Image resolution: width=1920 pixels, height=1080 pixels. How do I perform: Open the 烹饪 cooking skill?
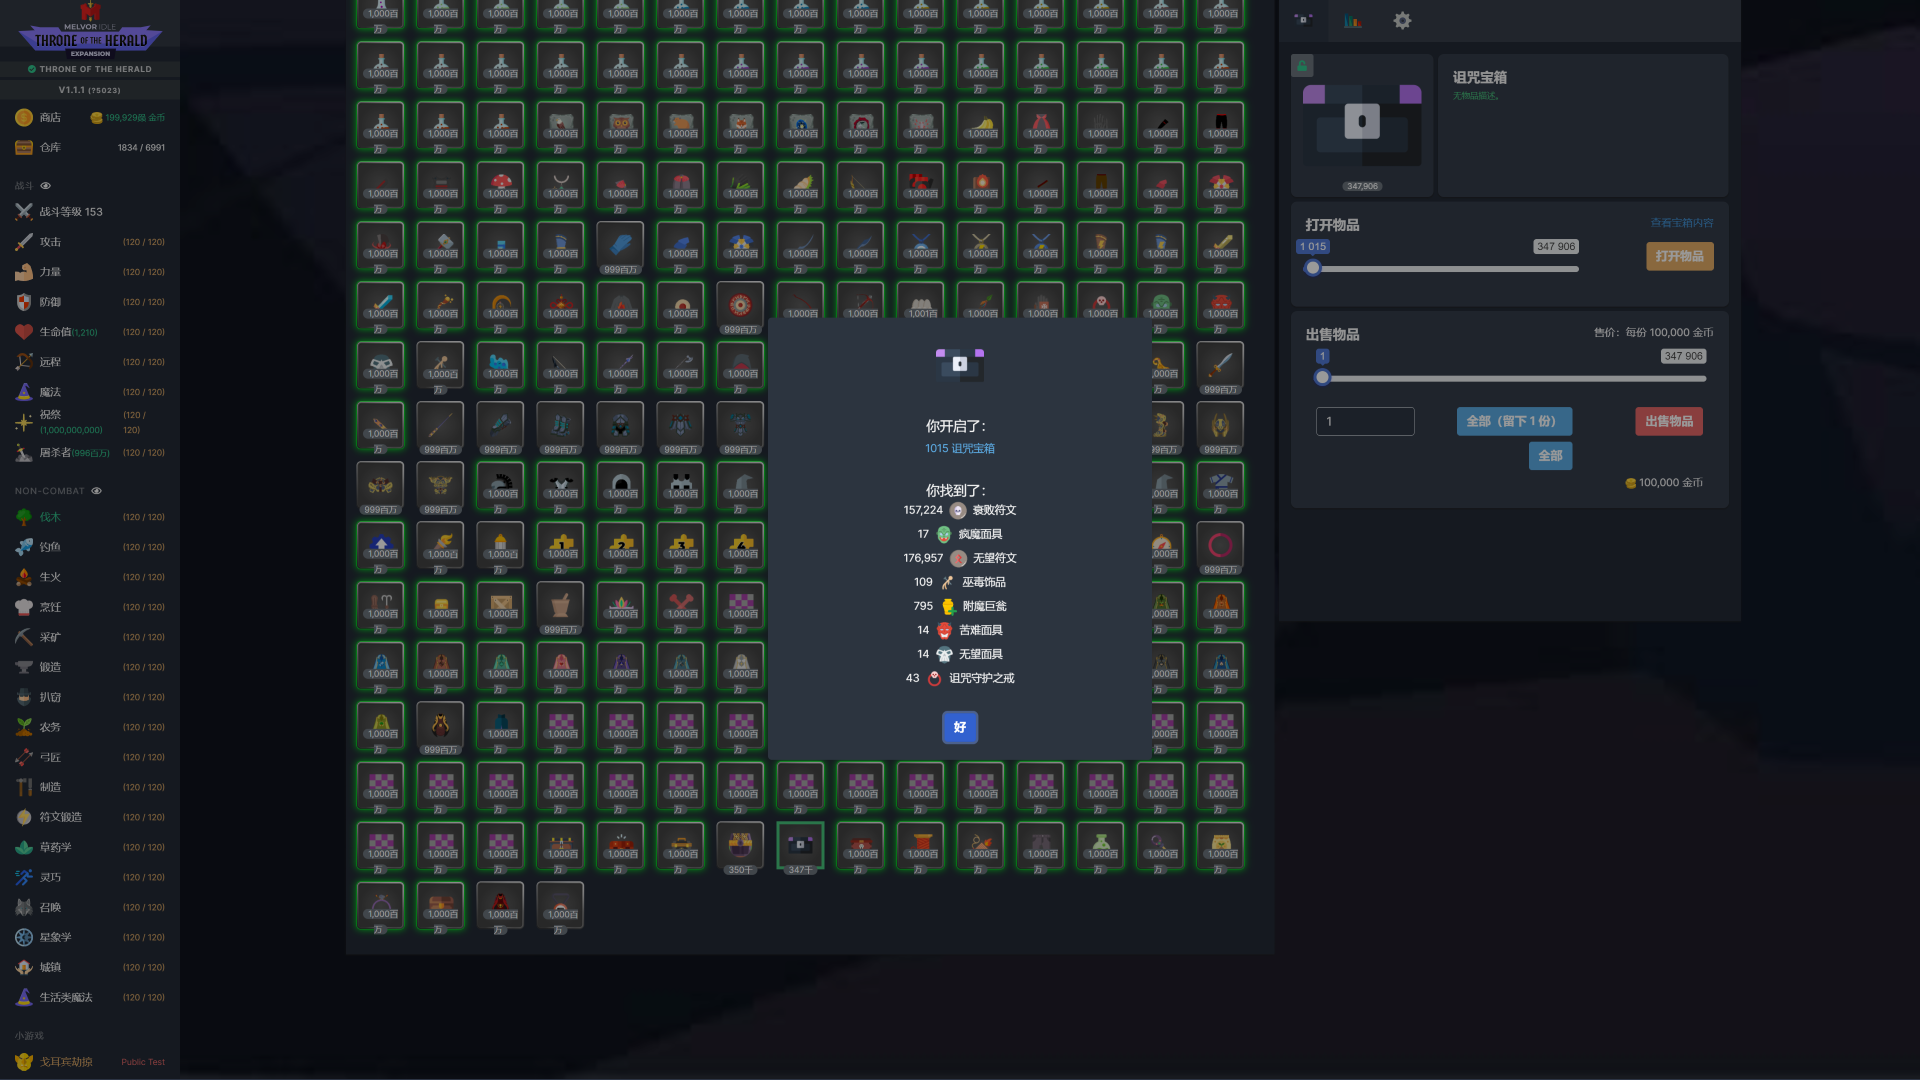point(90,607)
